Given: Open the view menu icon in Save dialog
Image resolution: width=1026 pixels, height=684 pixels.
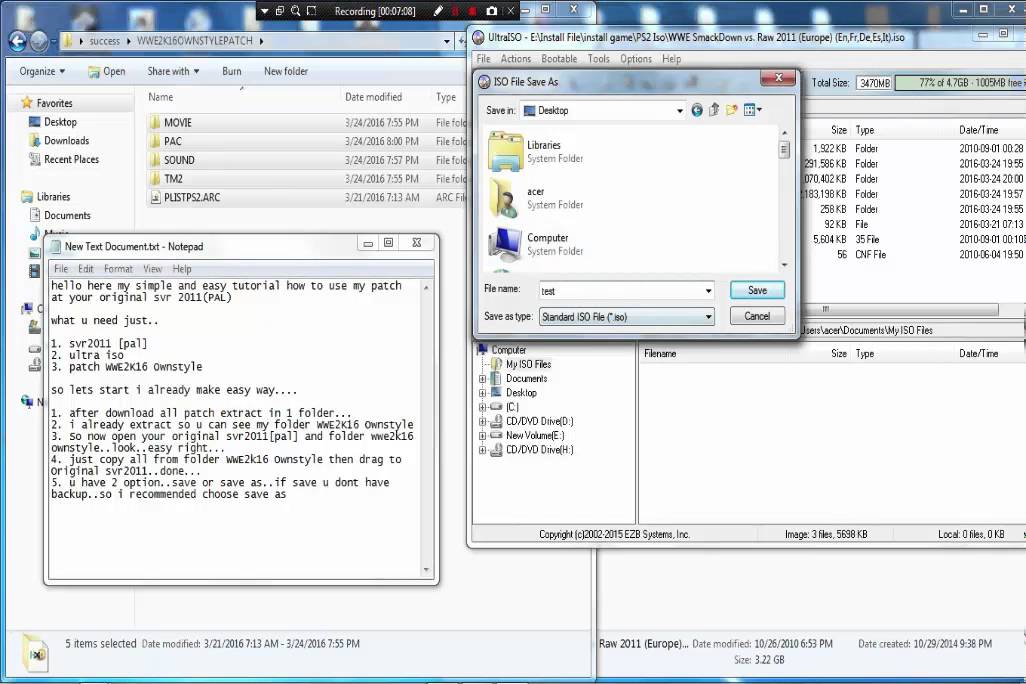Looking at the screenshot, I should tap(752, 110).
